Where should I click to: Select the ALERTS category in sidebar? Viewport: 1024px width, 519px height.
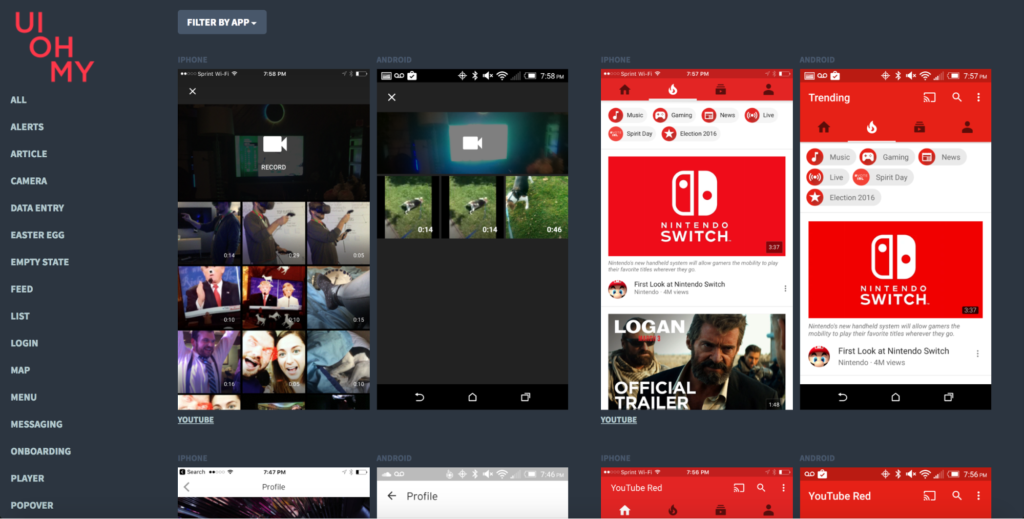tap(27, 127)
